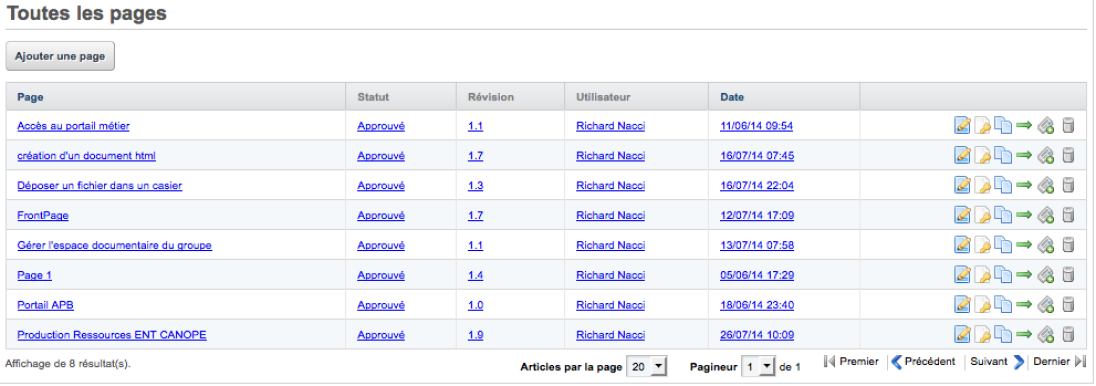The height and width of the screenshot is (386, 1096).
Task: Delete 'Gérer l'espace documentaire du groupe' via trash icon
Action: (x=1067, y=245)
